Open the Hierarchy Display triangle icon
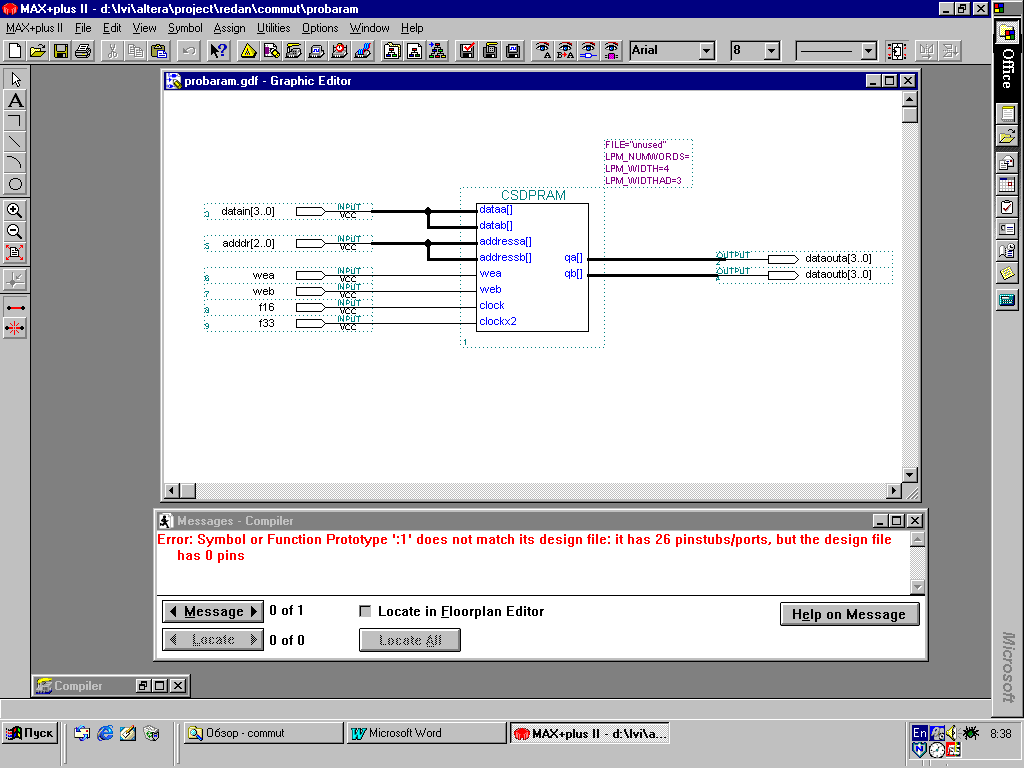Viewport: 1024px width, 768px height. click(x=248, y=51)
